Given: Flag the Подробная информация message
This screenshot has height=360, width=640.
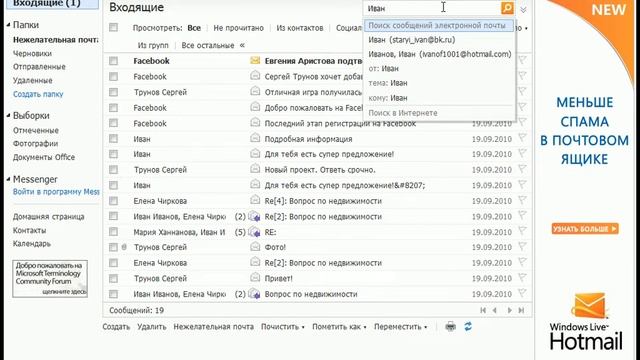Looking at the screenshot, I should (522, 138).
